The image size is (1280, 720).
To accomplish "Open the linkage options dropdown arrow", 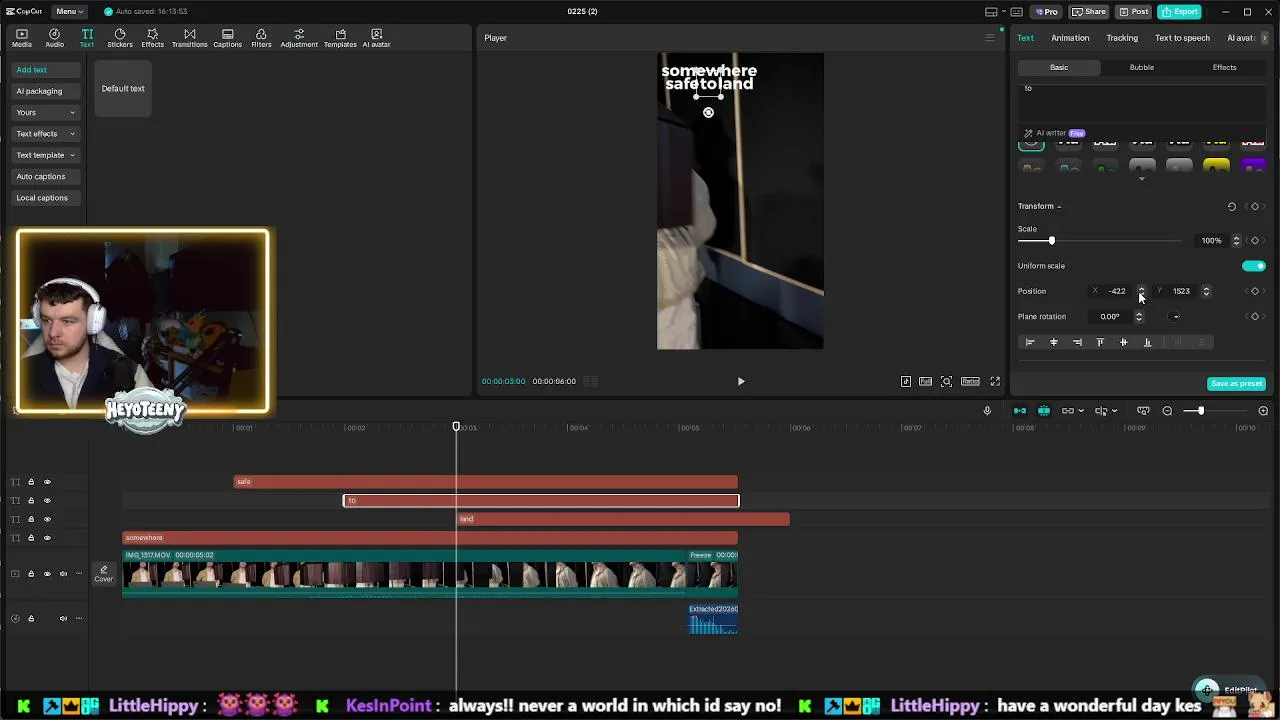I will 1081,411.
